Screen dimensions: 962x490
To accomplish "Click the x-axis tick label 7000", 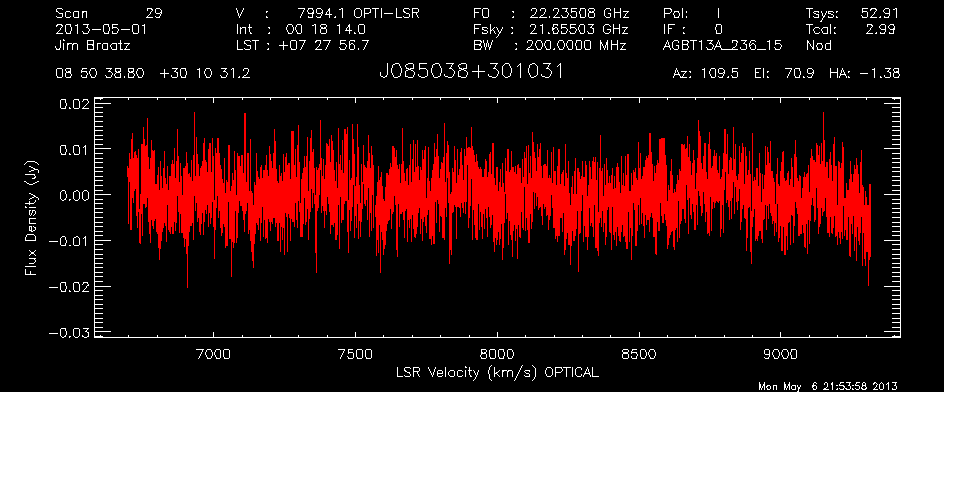I will (x=213, y=354).
